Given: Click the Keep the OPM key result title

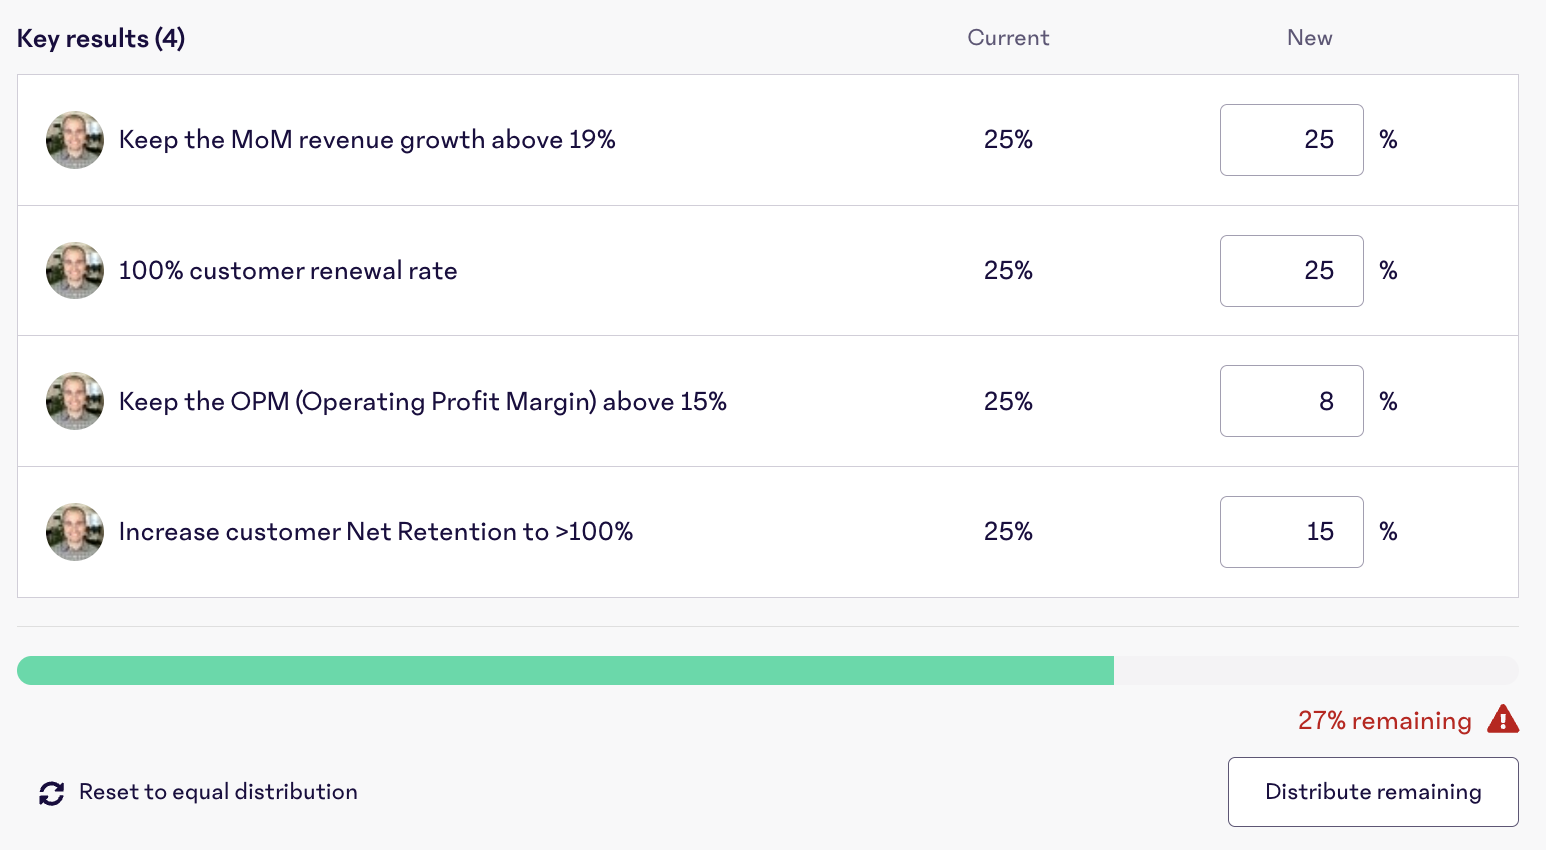Looking at the screenshot, I should tap(422, 402).
